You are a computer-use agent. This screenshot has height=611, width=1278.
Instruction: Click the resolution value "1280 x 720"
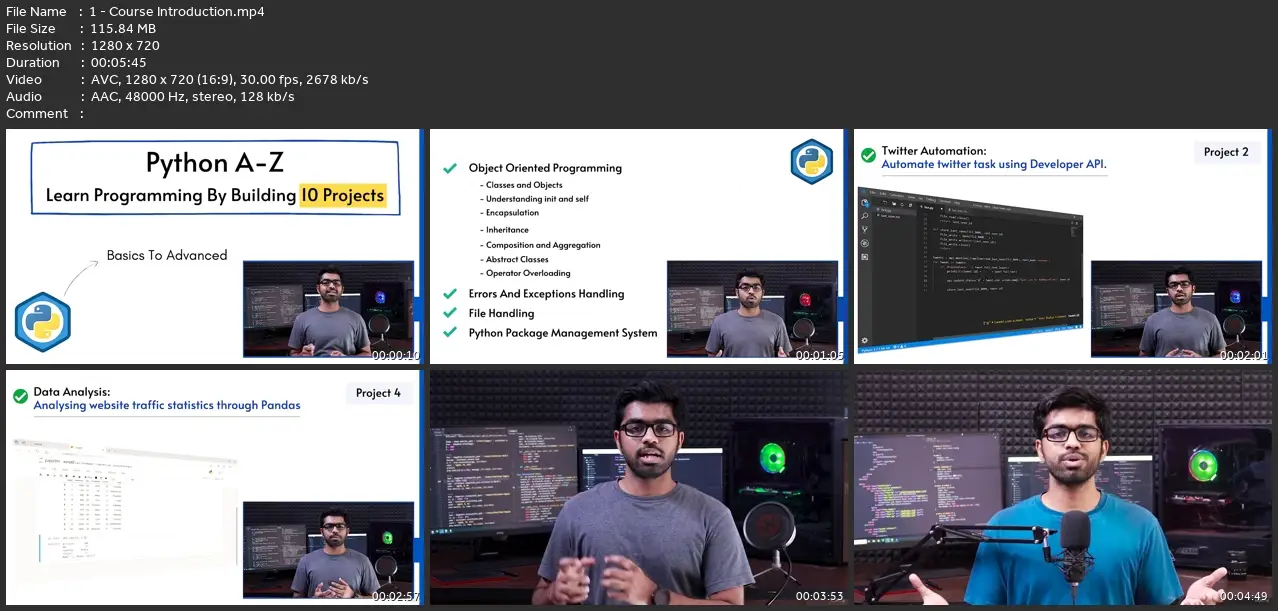pyautogui.click(x=124, y=45)
